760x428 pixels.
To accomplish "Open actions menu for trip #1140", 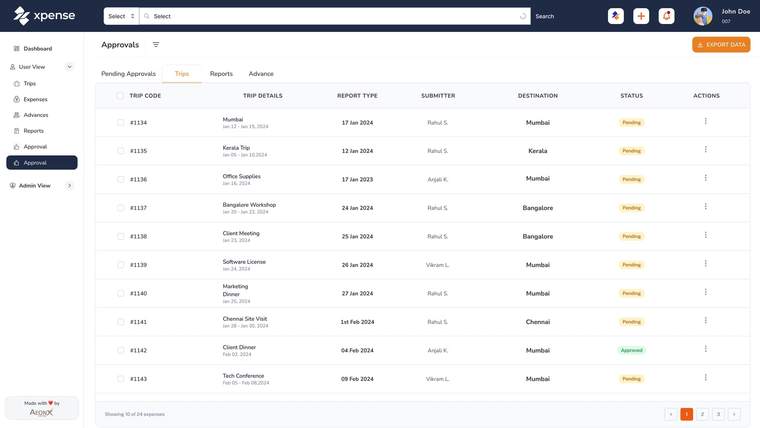I will [705, 292].
